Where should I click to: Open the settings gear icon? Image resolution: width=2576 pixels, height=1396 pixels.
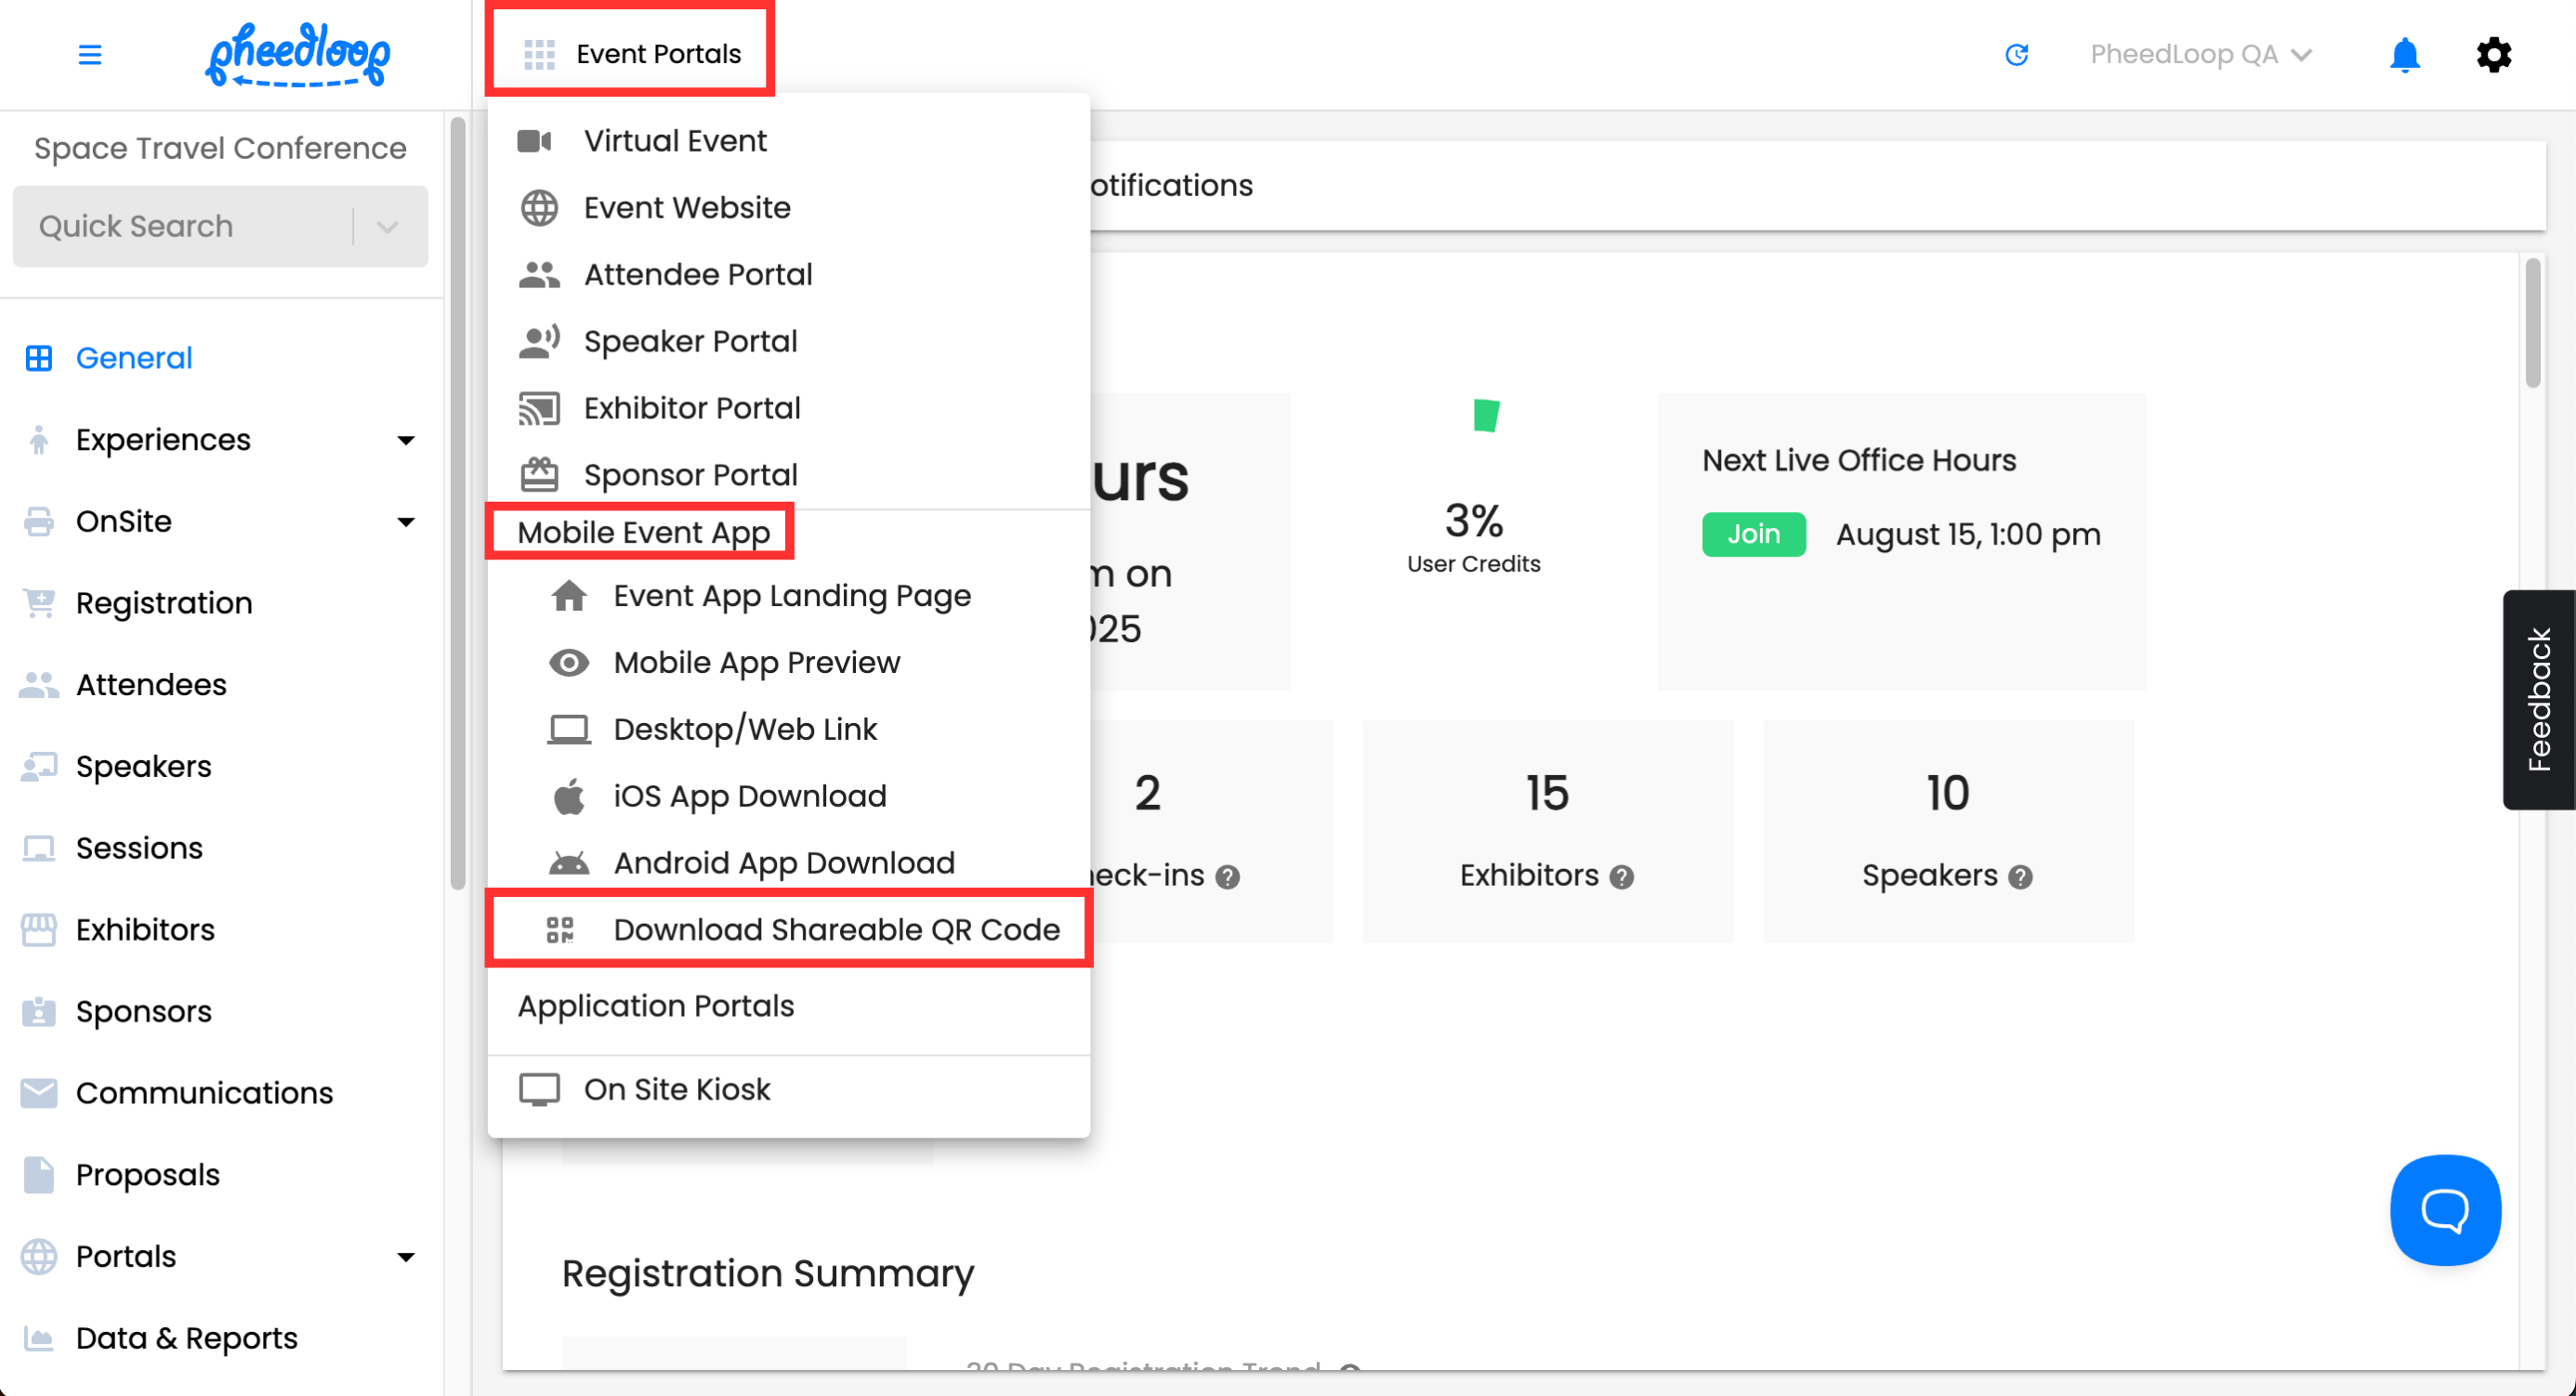point(2493,55)
